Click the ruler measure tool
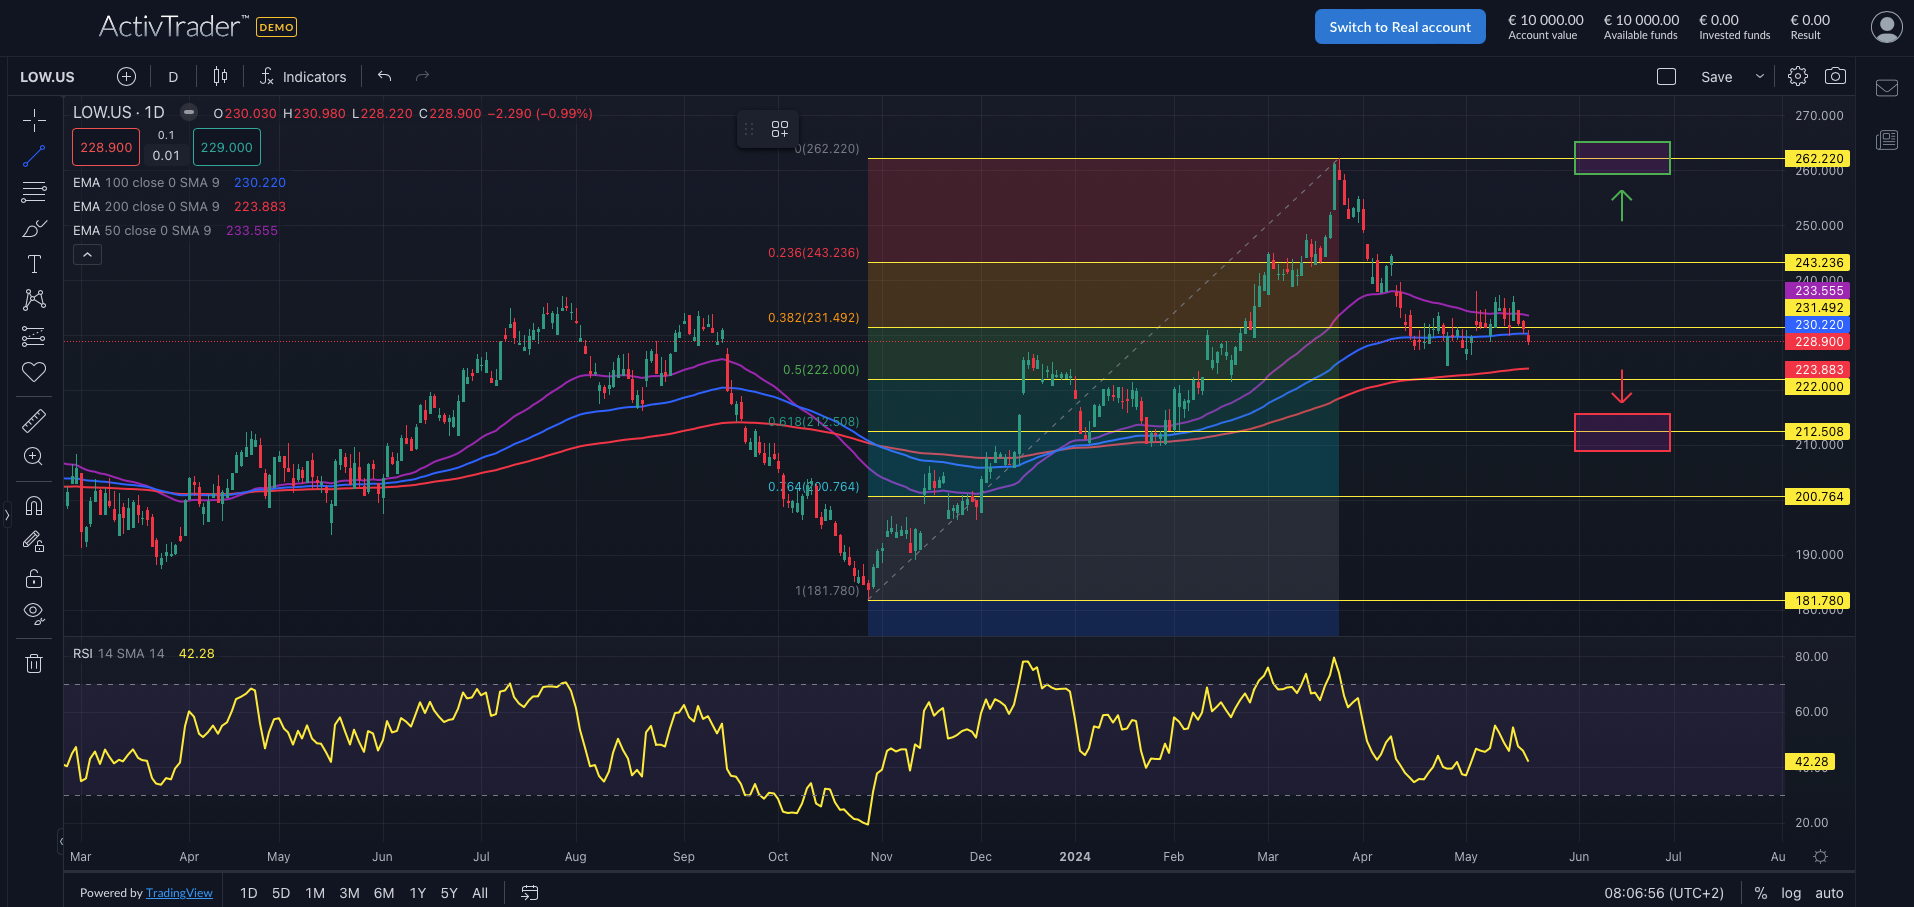Screen dimensions: 1914x907 tap(34, 421)
